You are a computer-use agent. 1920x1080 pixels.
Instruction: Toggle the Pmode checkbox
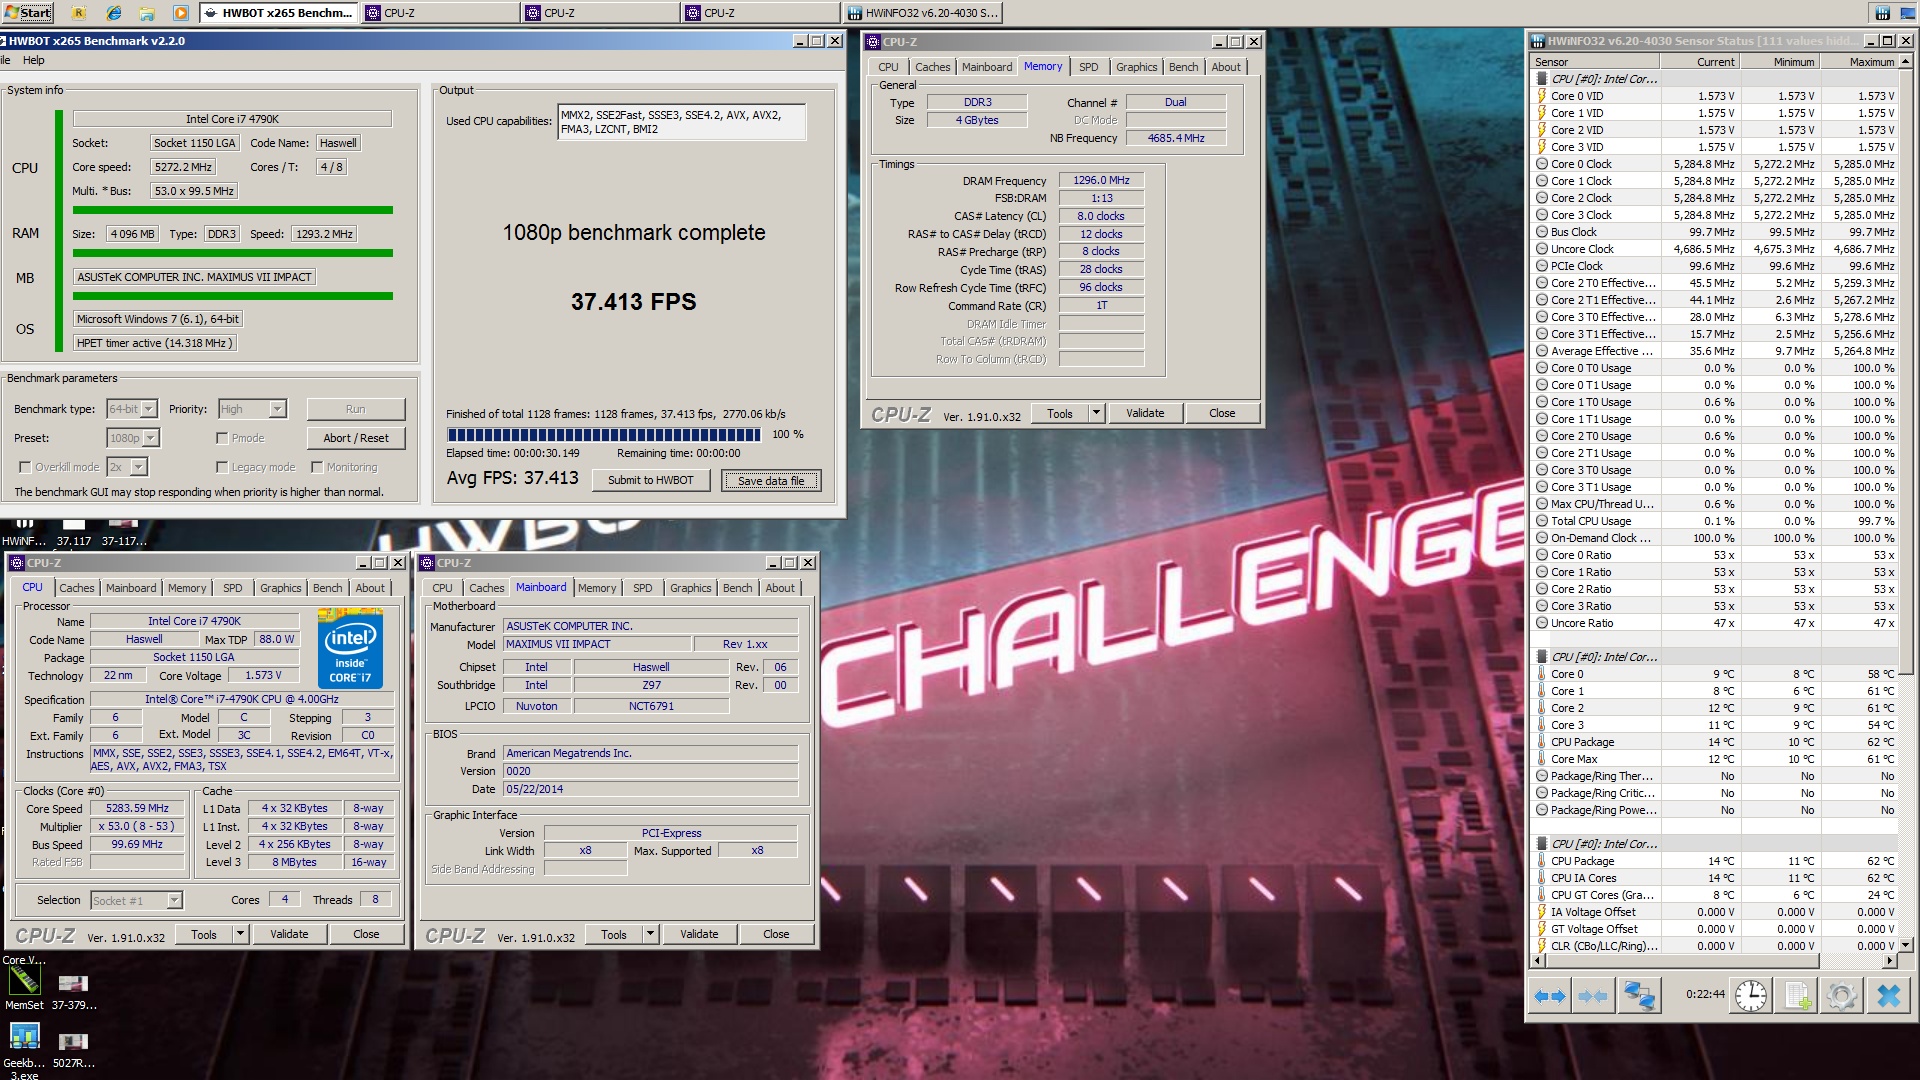click(222, 438)
